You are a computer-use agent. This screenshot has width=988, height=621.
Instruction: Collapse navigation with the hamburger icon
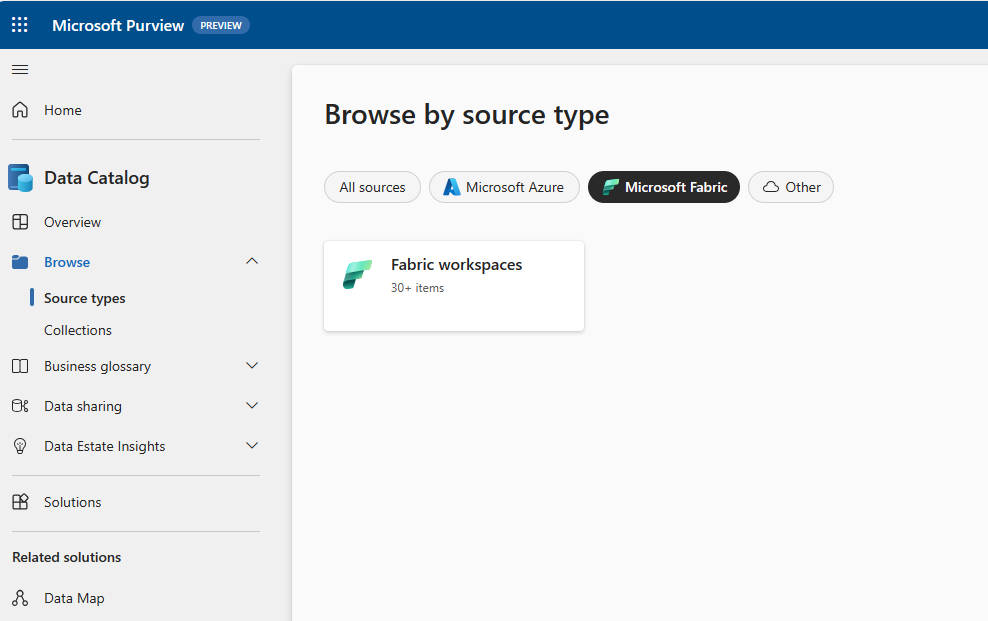tap(20, 69)
